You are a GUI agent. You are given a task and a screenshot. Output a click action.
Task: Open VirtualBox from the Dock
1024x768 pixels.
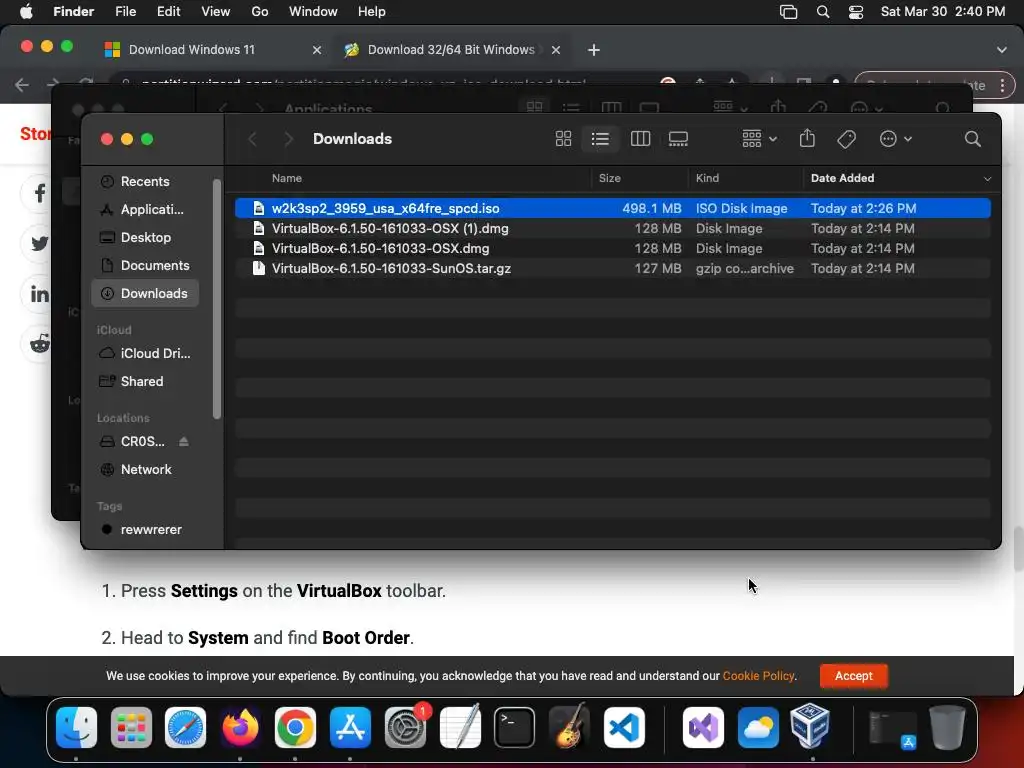[810, 726]
